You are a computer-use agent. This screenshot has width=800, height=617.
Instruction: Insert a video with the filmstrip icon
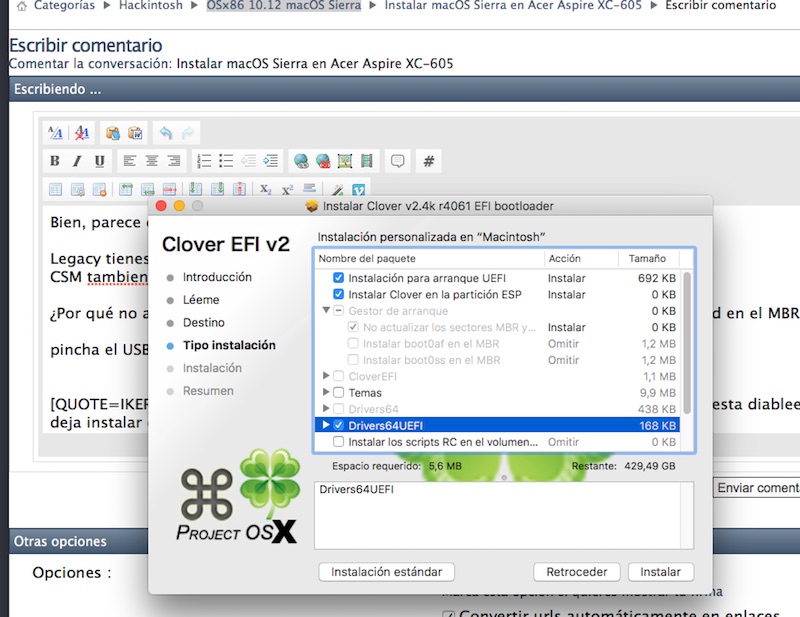pos(367,161)
